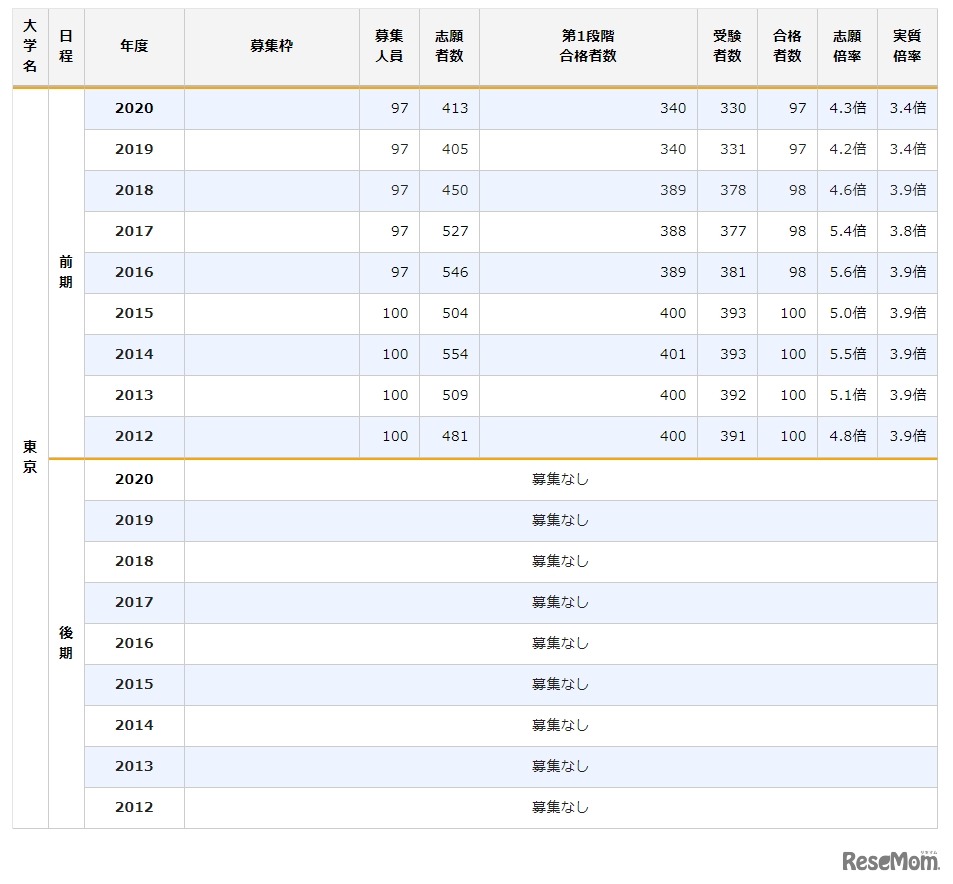Click the 受験者数 column header
Screen dimensions: 953x884
click(726, 47)
